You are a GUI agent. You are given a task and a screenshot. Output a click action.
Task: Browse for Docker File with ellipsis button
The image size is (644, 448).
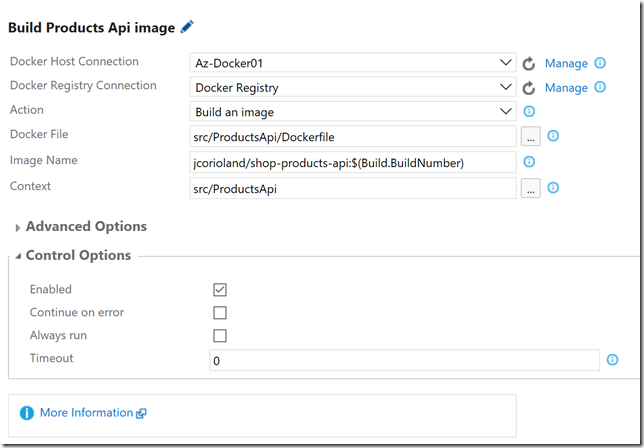click(x=531, y=136)
